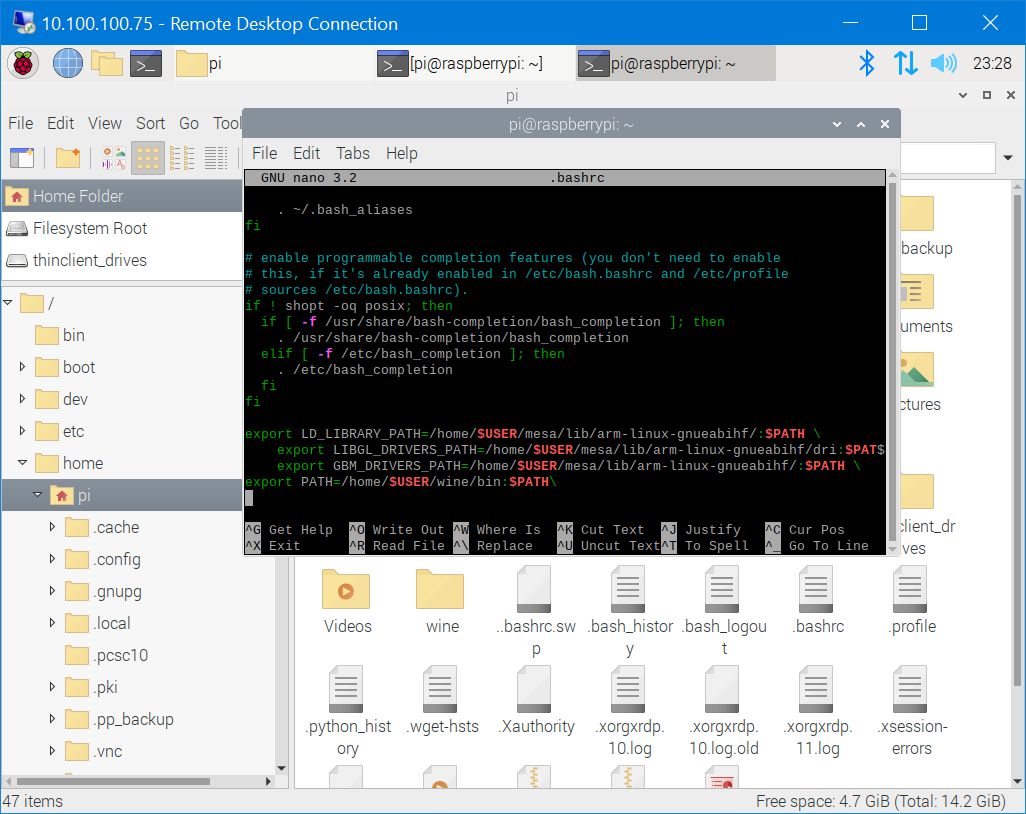
Task: Open the File Manager launcher in the panel
Action: point(107,63)
